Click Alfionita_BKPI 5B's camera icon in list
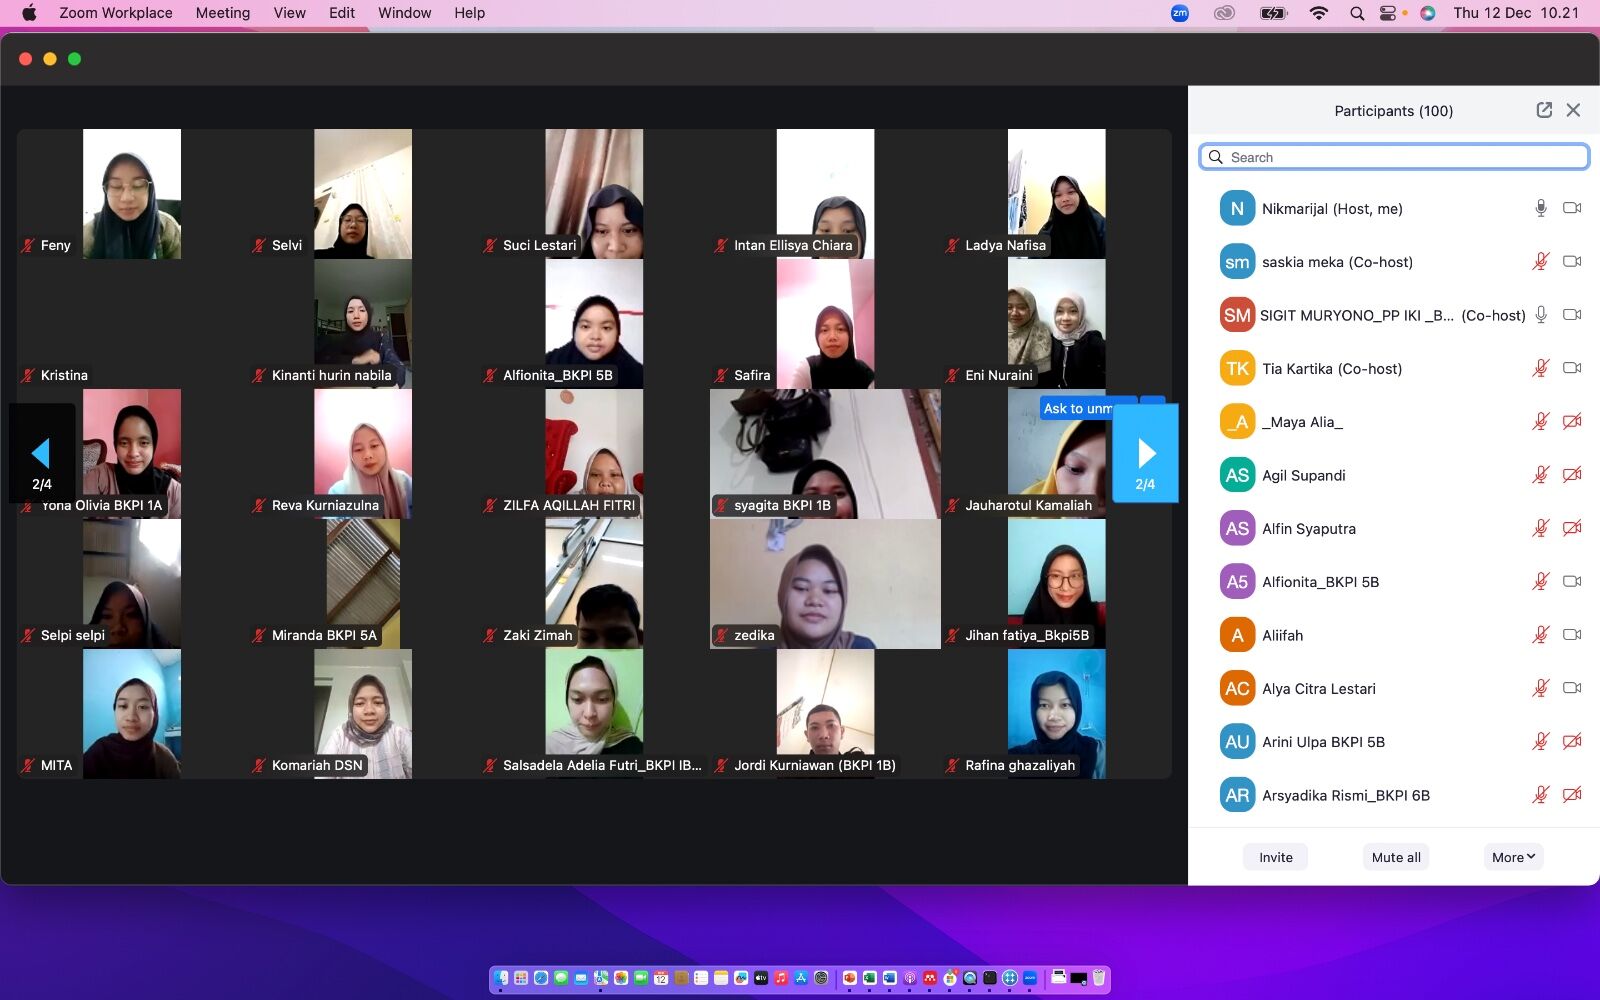The image size is (1600, 1000). (x=1572, y=581)
